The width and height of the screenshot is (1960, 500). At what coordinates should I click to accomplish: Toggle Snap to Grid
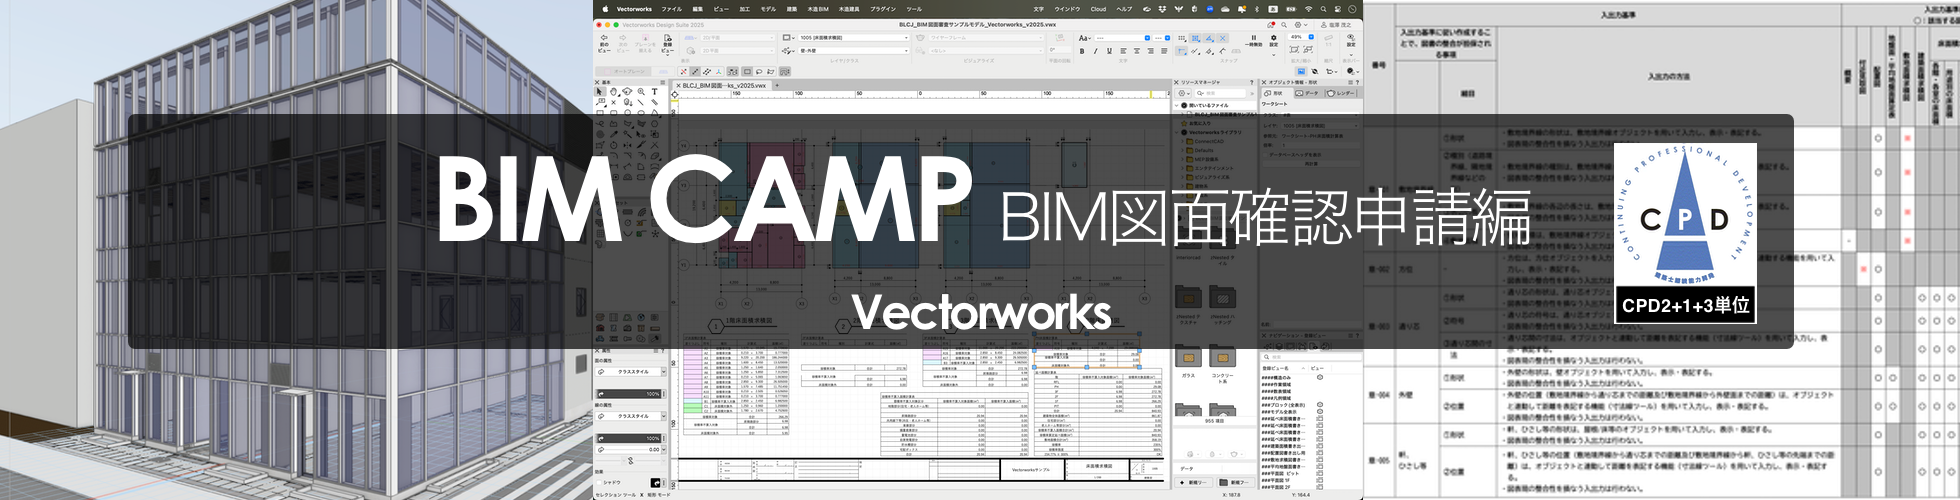[x=1182, y=38]
